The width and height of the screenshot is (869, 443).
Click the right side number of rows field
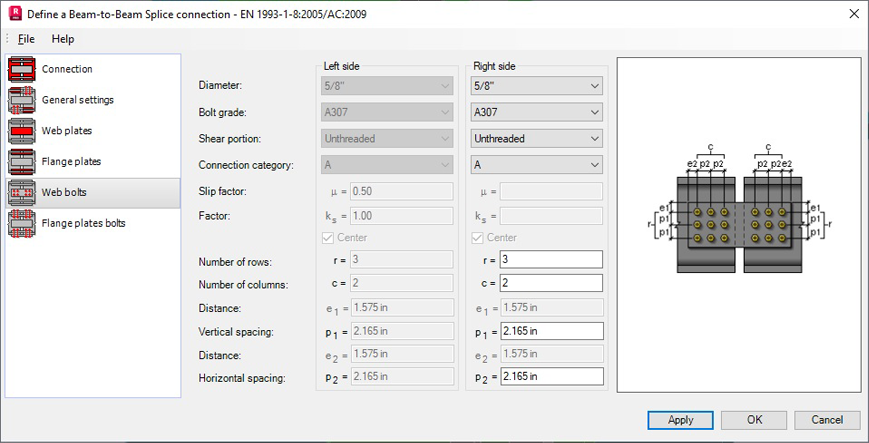551,260
